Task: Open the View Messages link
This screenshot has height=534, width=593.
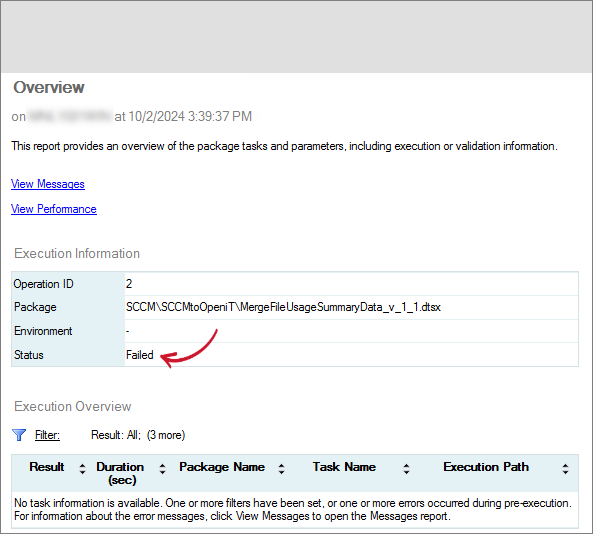Action: point(48,184)
